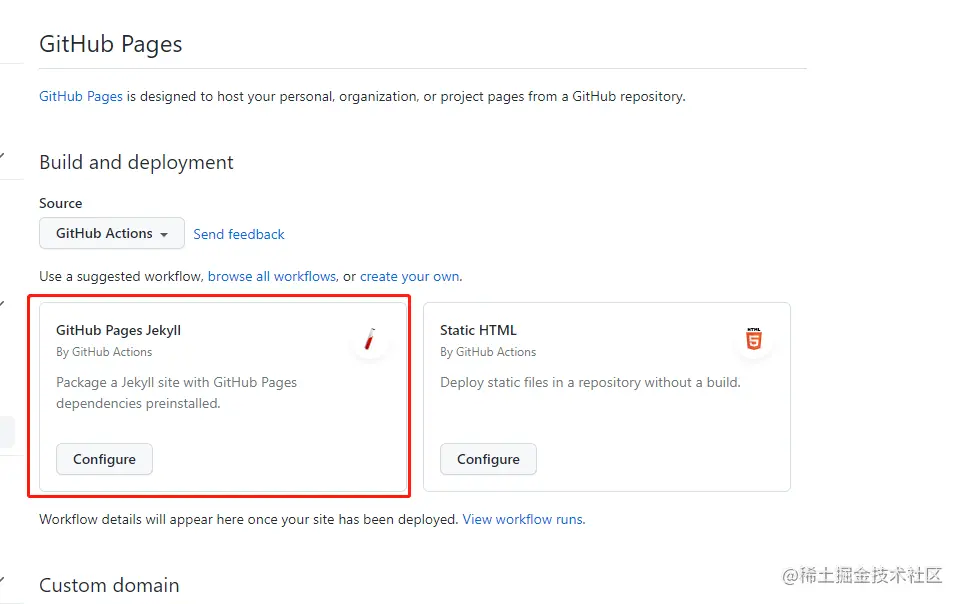961x604 pixels.
Task: Open the GitHub Pages documentation link
Action: point(81,96)
